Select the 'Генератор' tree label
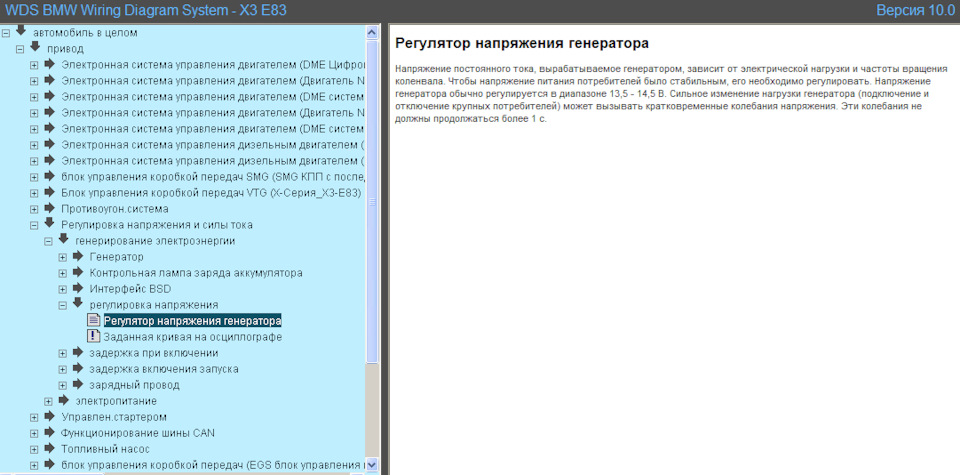 (x=116, y=257)
